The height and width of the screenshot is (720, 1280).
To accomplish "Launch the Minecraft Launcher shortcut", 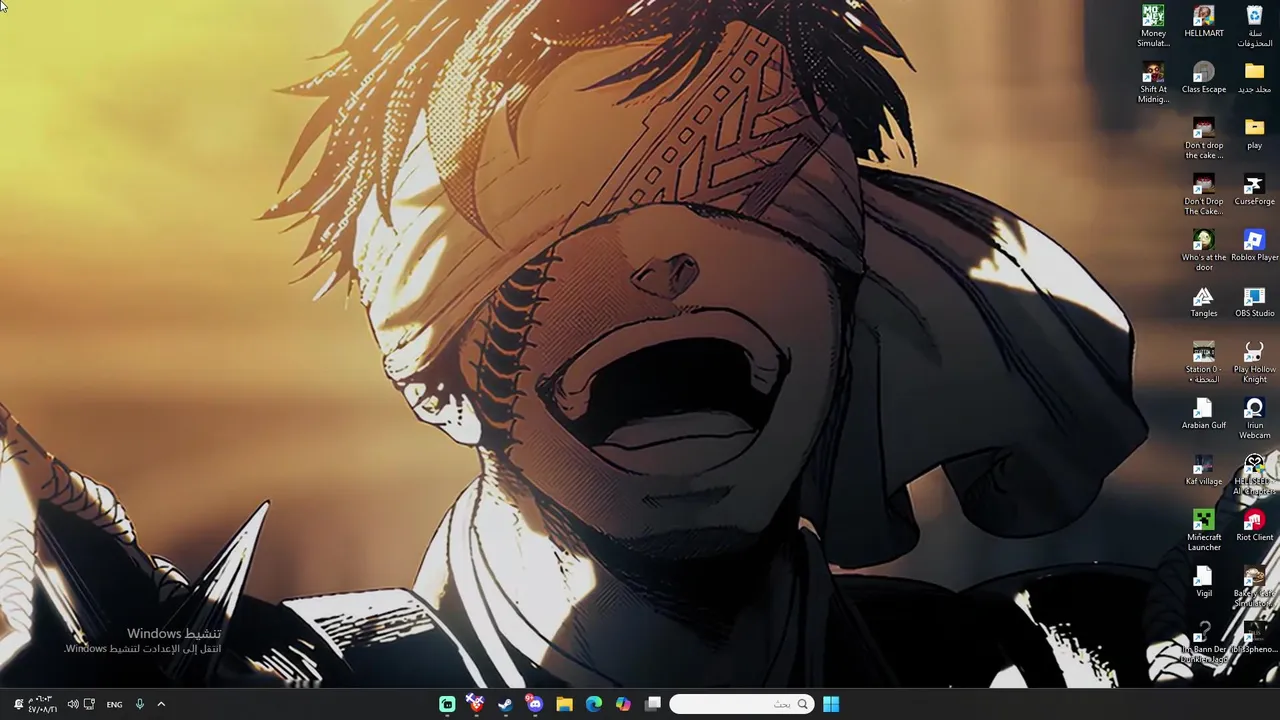I will coord(1204,530).
